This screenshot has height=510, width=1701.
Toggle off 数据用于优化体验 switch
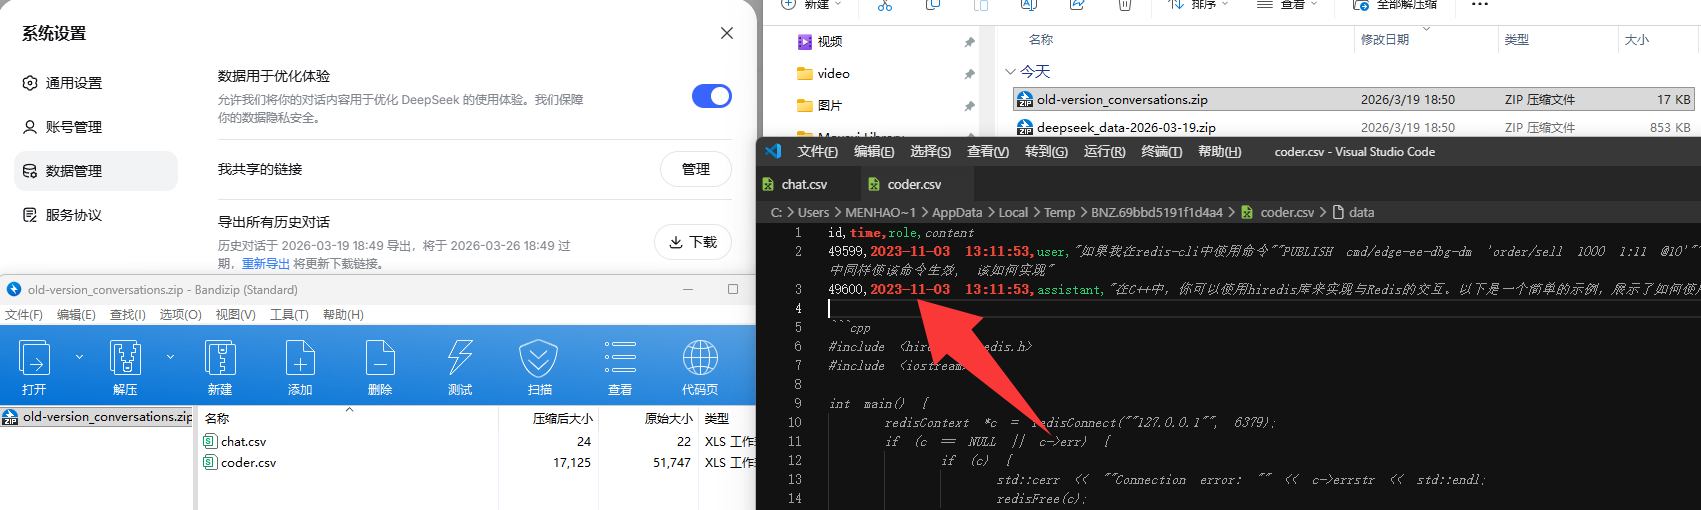(712, 96)
